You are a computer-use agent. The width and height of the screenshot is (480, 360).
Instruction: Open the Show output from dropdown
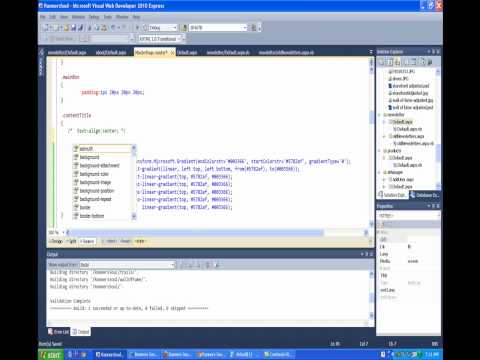coord(127,265)
